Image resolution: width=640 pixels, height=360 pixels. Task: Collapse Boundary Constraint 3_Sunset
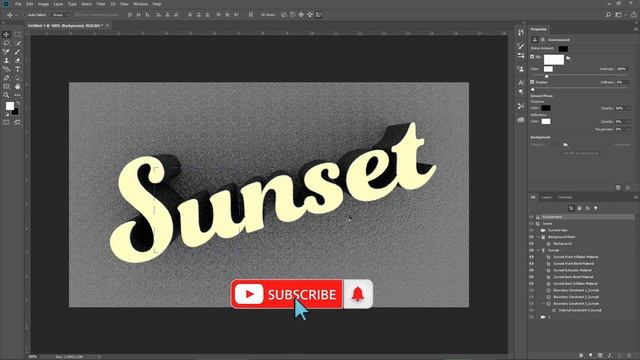pyautogui.click(x=543, y=304)
